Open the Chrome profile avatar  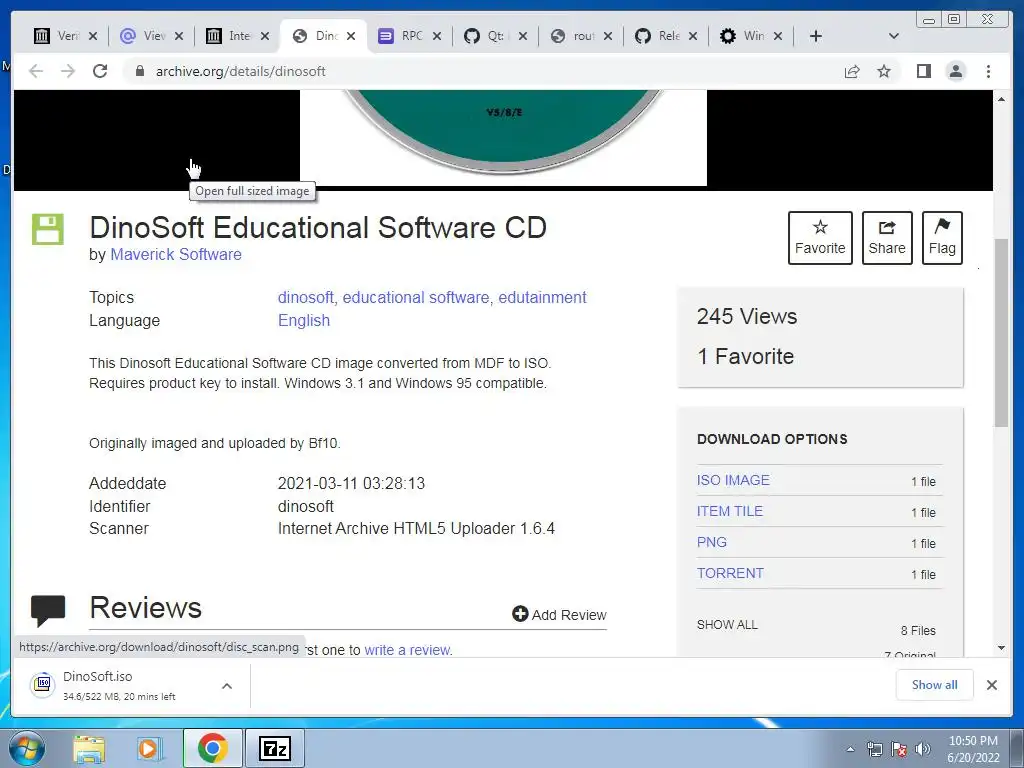coord(956,71)
